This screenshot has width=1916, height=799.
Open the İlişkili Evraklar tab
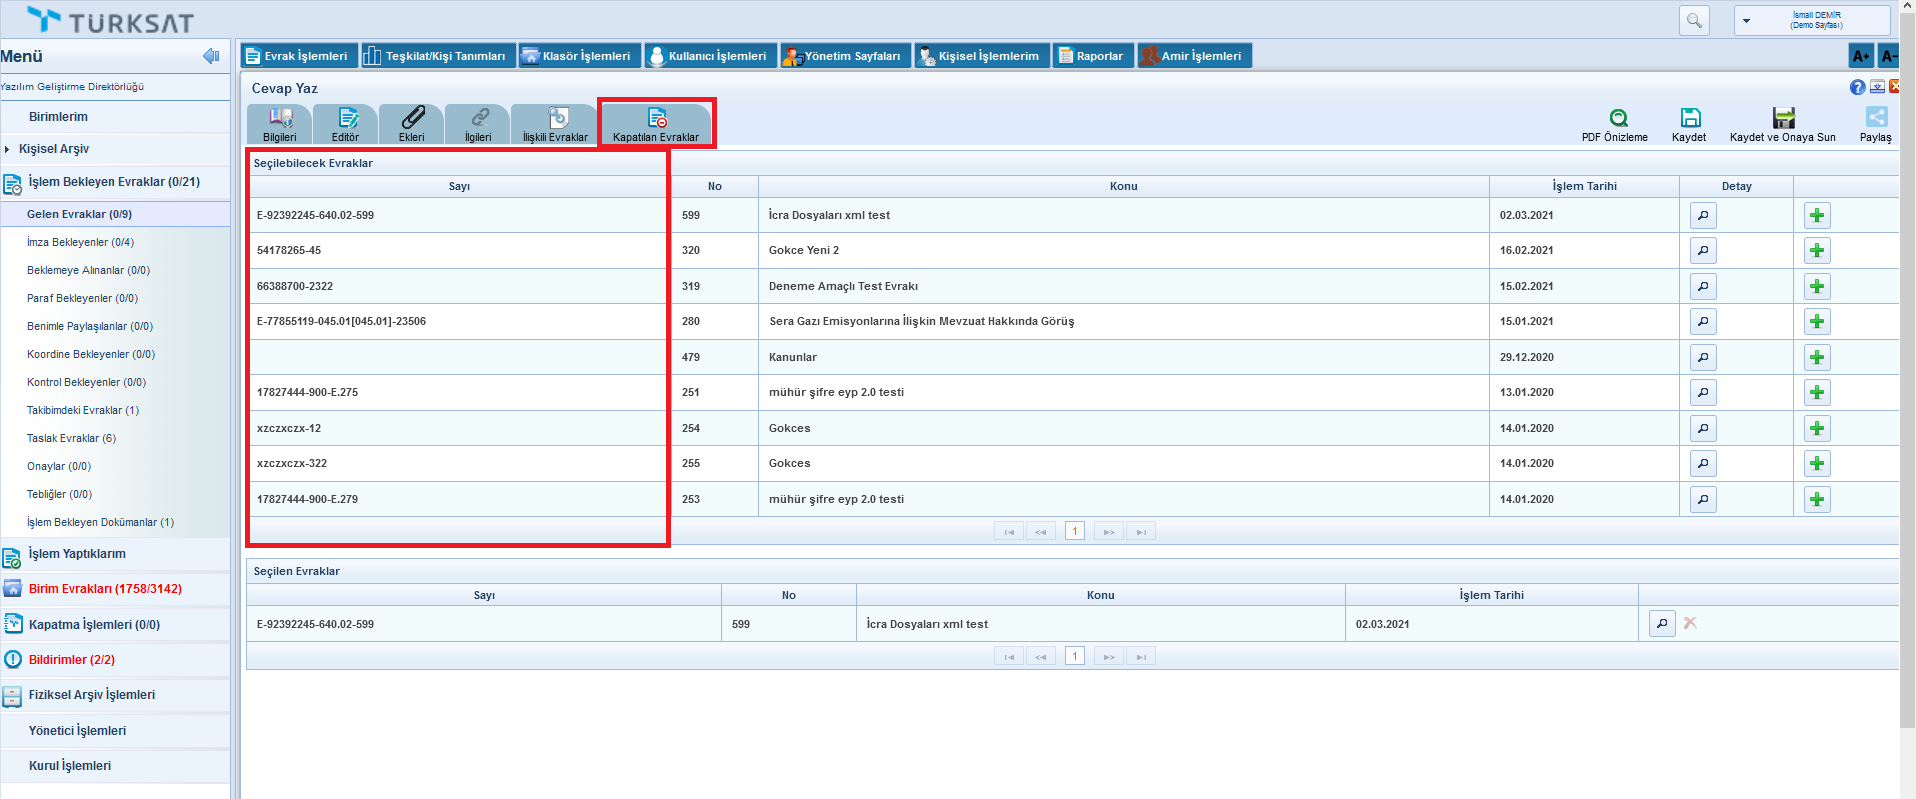click(556, 125)
